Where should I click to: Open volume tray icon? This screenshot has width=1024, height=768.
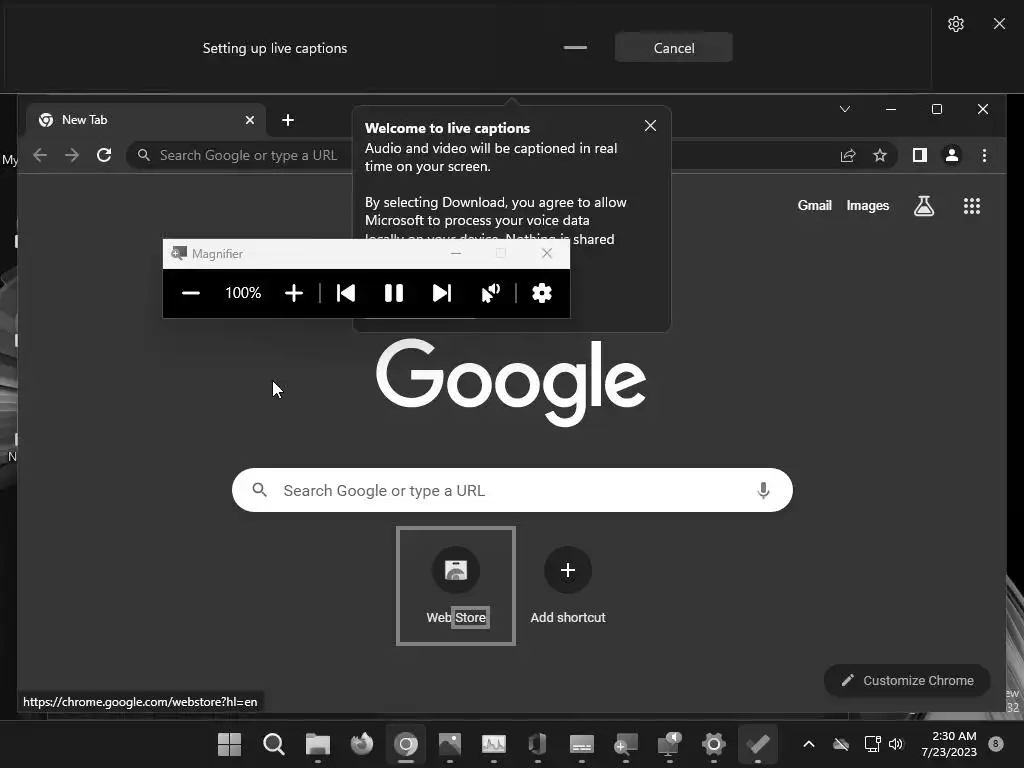895,744
